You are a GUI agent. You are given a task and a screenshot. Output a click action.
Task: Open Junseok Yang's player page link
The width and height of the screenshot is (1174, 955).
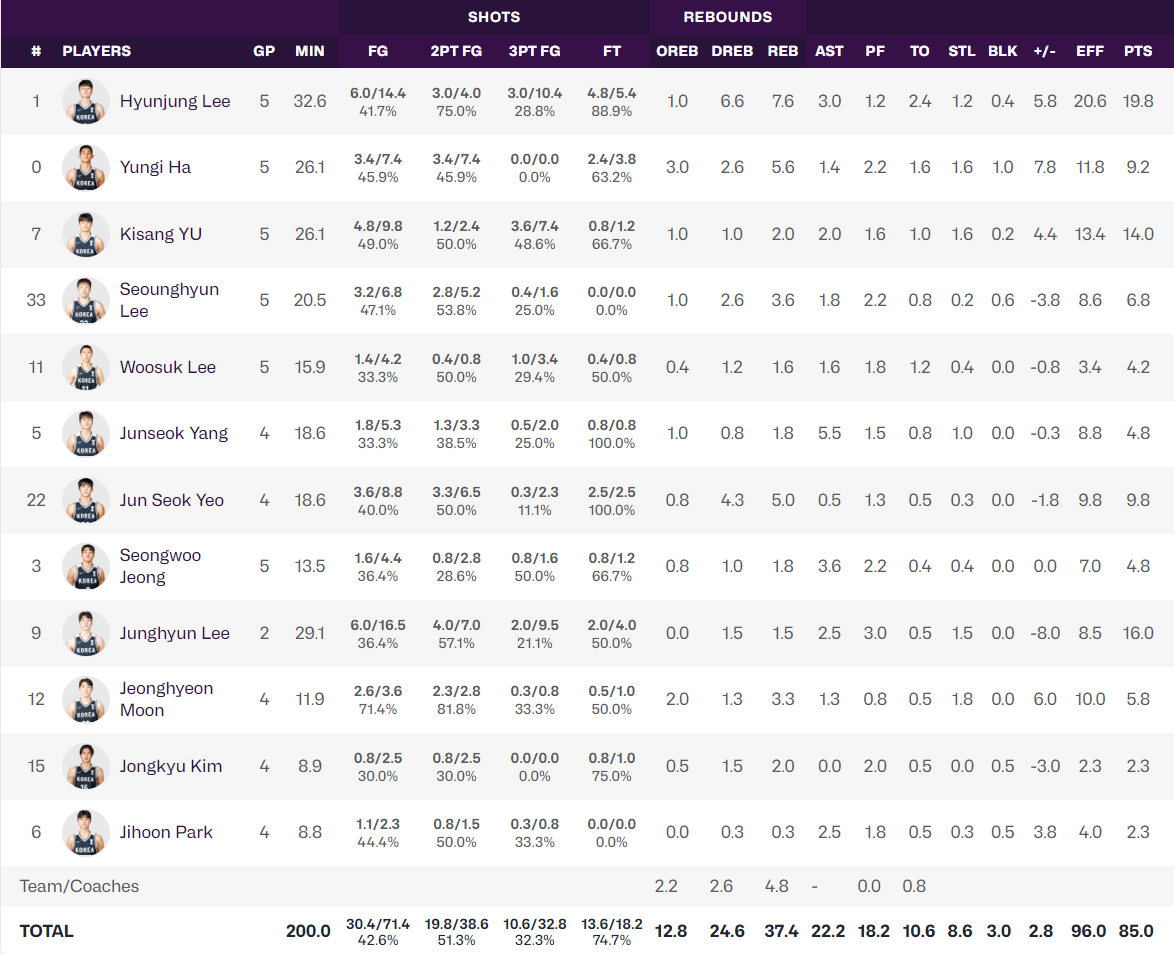pos(174,433)
